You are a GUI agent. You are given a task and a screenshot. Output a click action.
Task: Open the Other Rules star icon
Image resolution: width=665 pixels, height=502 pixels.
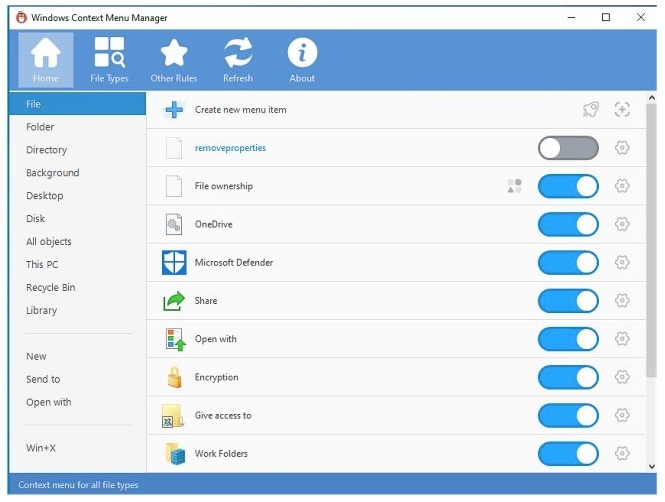[174, 59]
